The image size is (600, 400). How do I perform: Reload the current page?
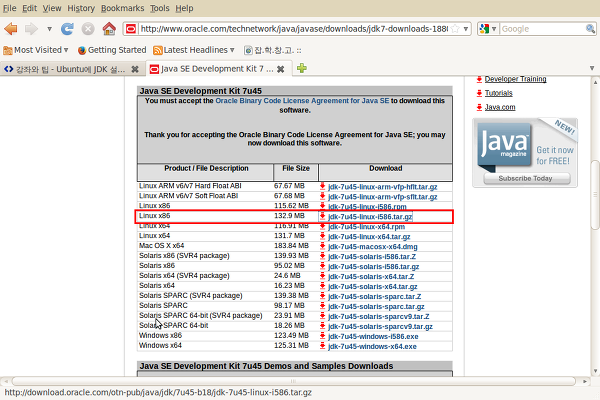[x=67, y=29]
